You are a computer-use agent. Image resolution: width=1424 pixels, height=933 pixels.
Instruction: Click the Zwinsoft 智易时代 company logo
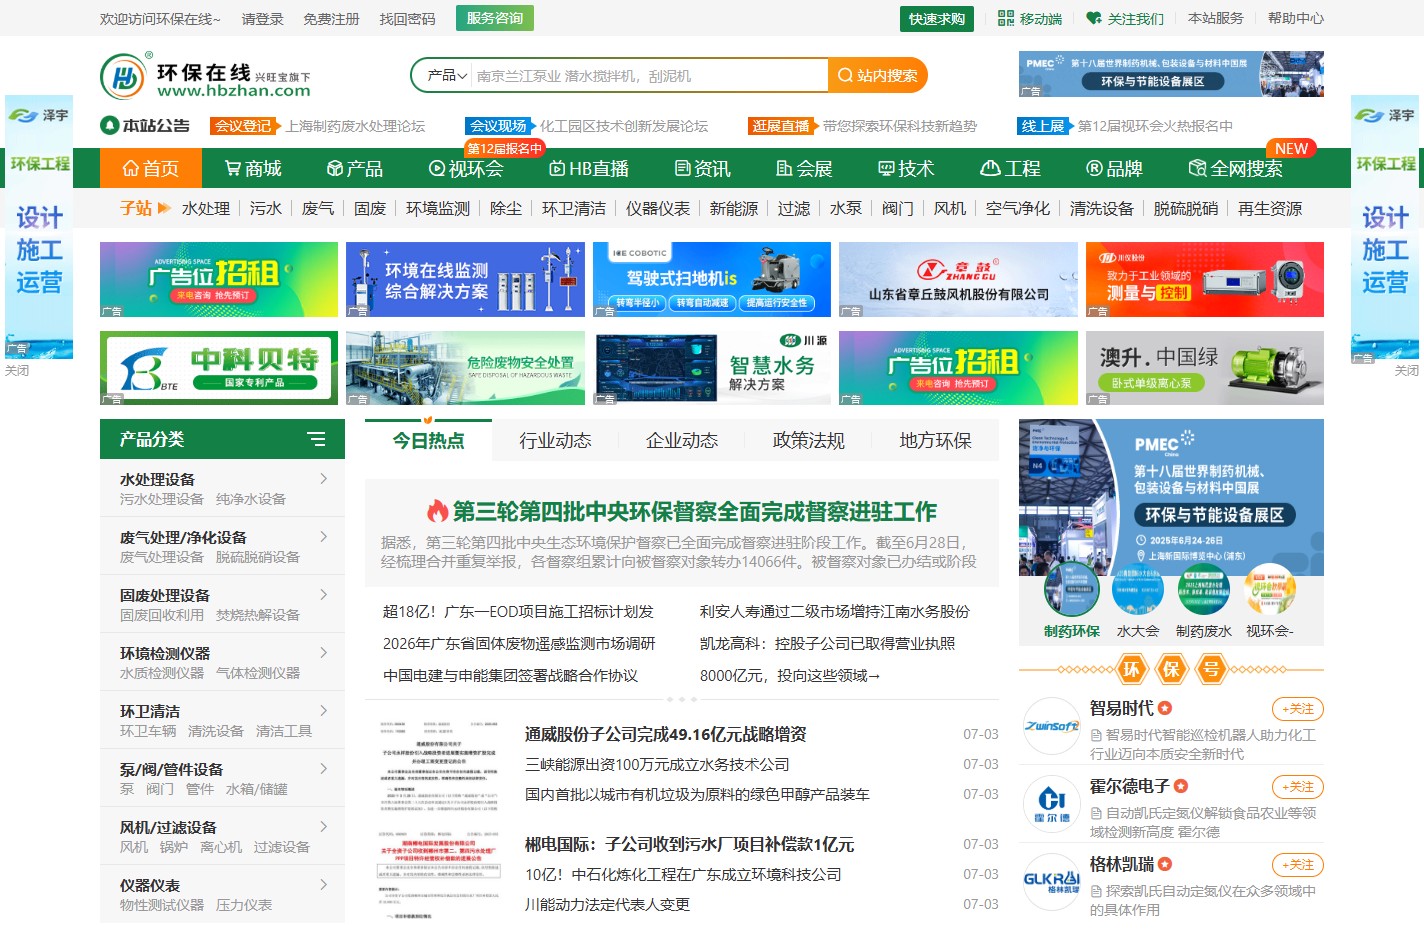pos(1051,726)
